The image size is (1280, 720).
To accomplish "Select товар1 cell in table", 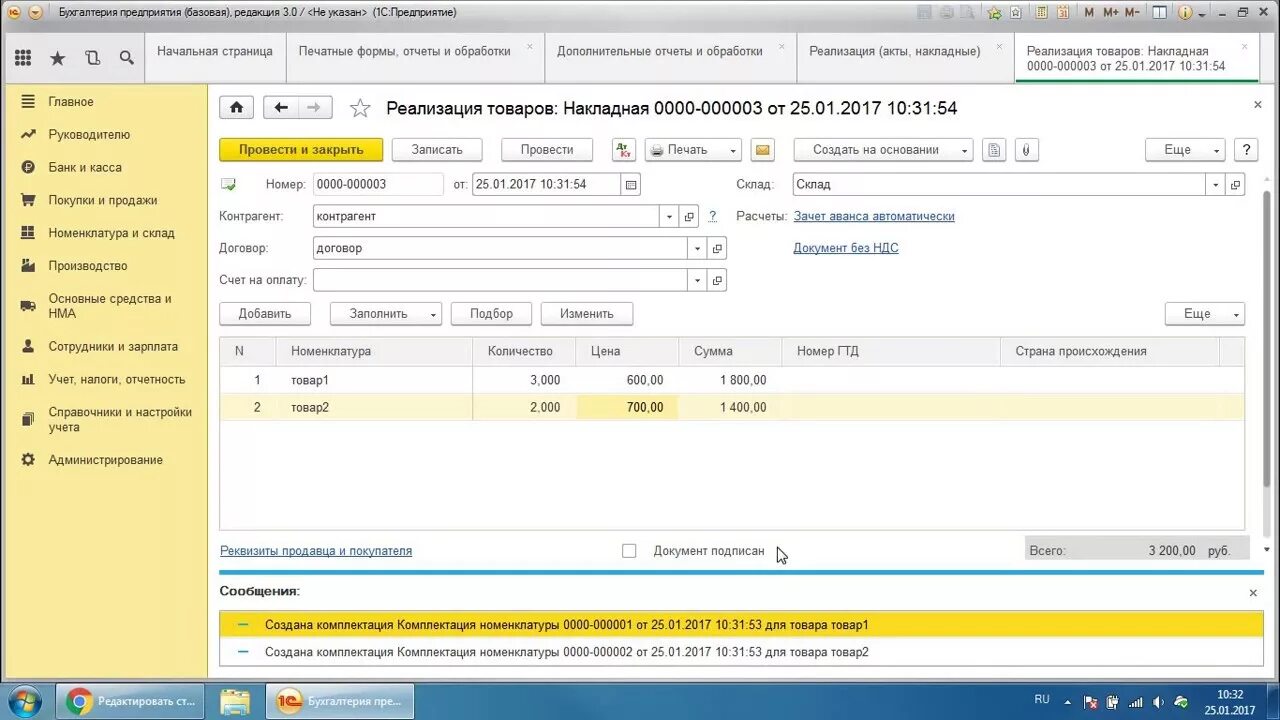I will coord(376,380).
